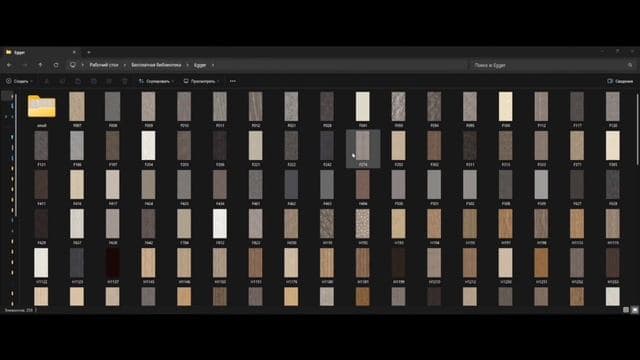Select dark texture thumbnail F206

pos(220,146)
